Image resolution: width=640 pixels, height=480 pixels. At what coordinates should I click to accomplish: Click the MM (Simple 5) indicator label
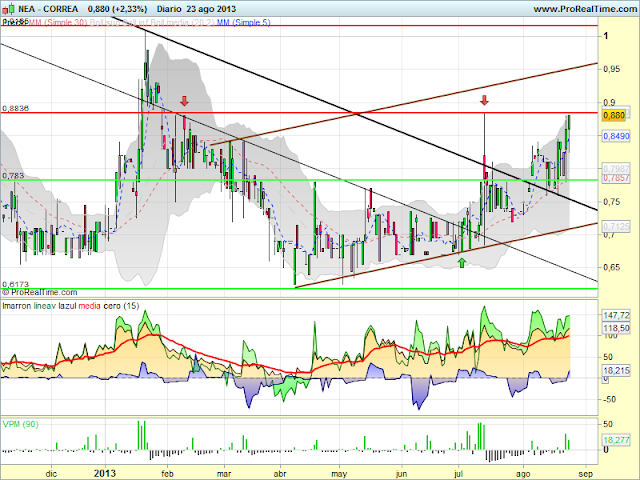[243, 22]
